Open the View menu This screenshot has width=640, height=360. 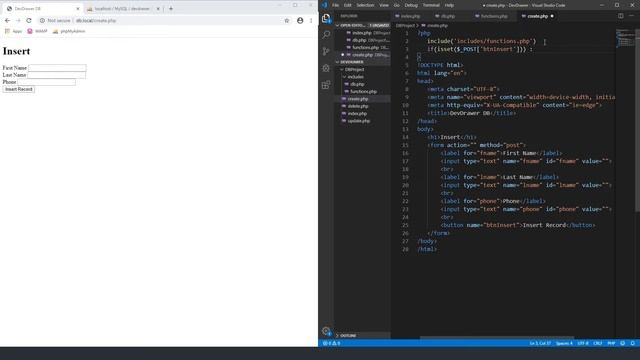click(384, 5)
